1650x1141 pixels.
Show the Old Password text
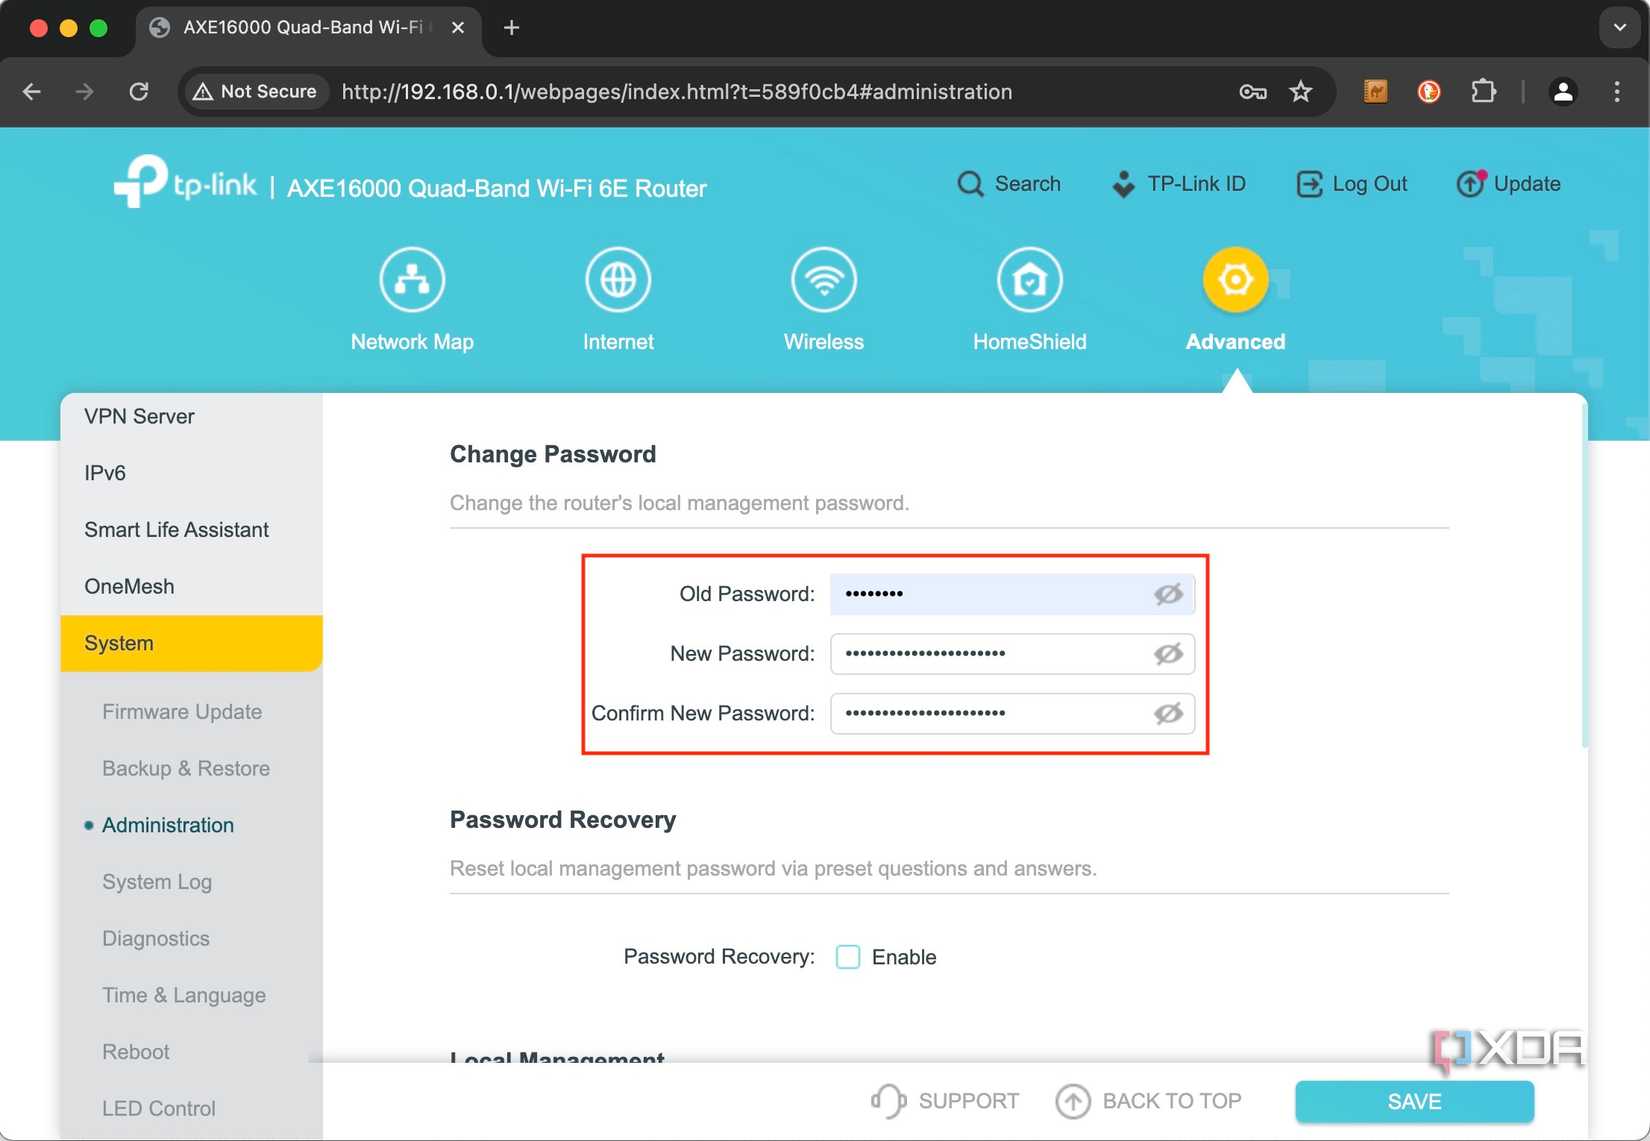coord(1168,593)
